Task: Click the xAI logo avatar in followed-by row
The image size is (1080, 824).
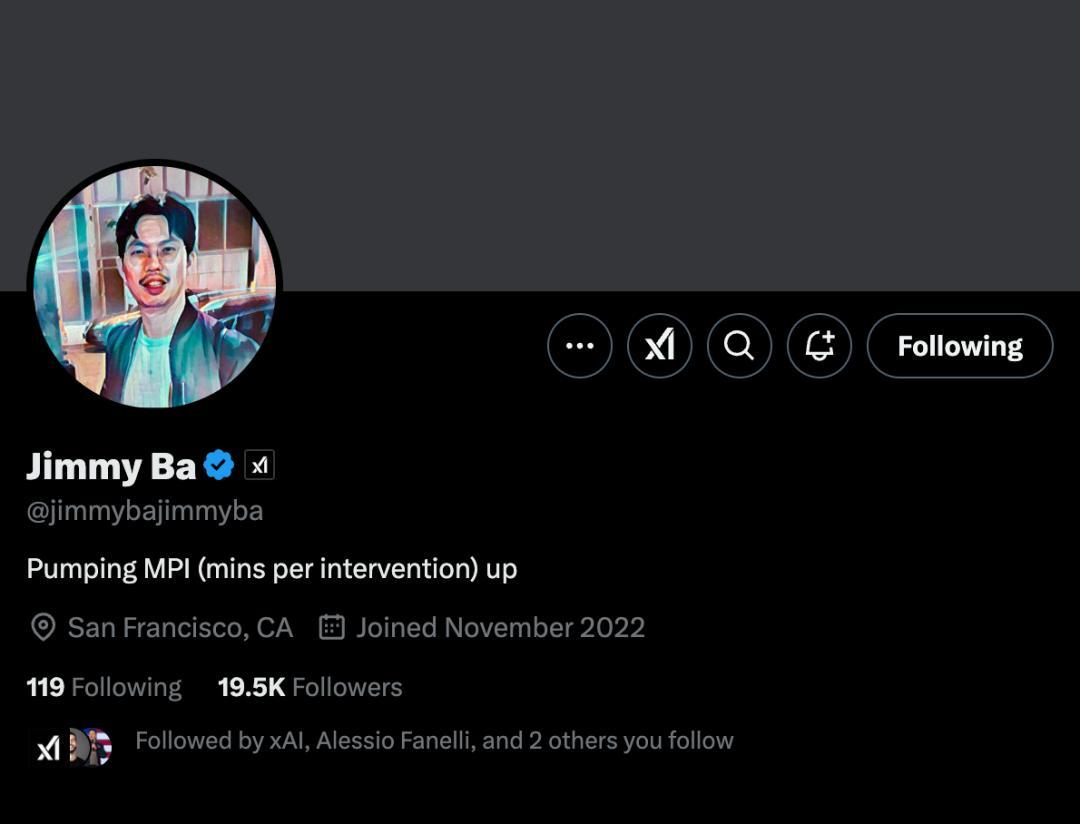Action: click(47, 747)
